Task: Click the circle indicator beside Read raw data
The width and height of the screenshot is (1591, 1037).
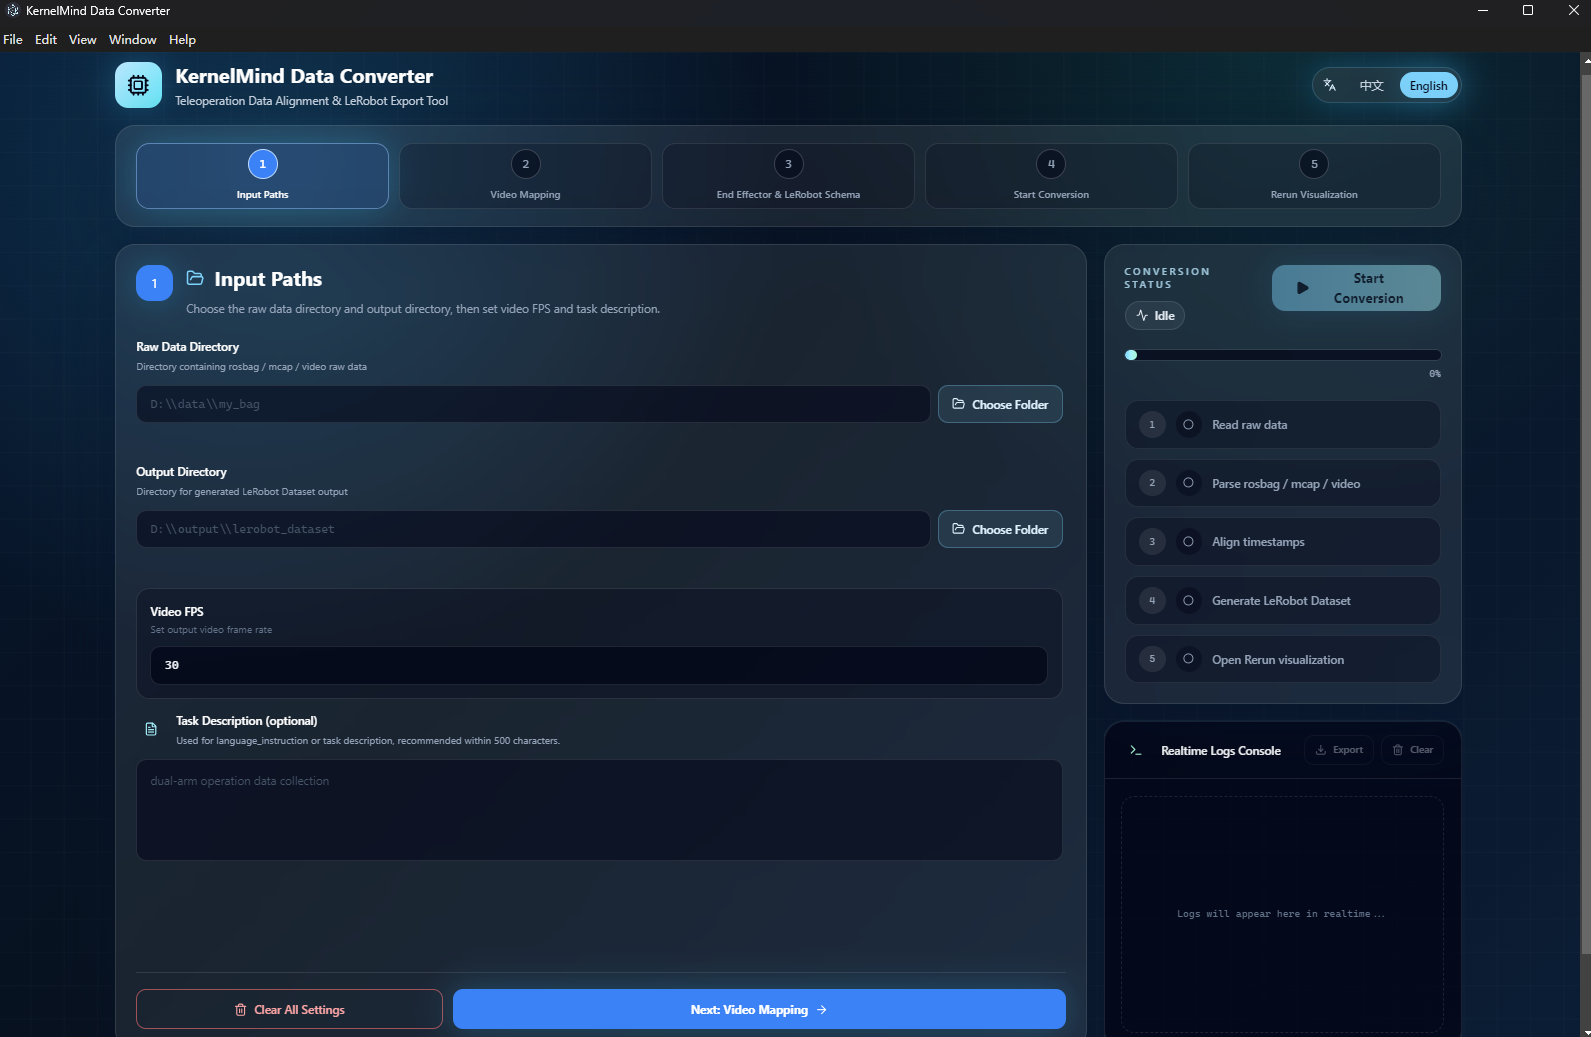Action: click(1188, 425)
